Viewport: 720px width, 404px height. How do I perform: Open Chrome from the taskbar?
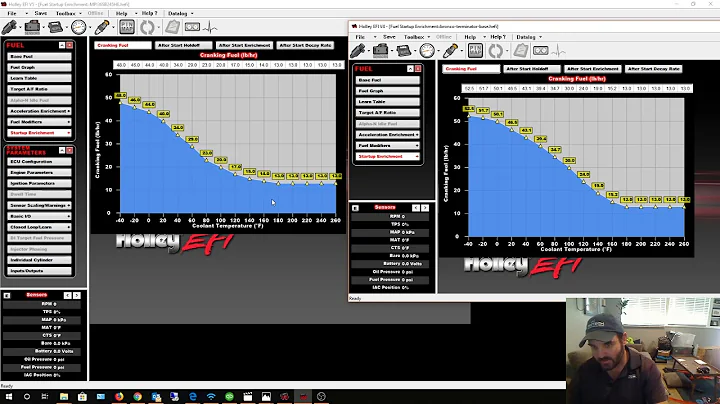point(137,397)
